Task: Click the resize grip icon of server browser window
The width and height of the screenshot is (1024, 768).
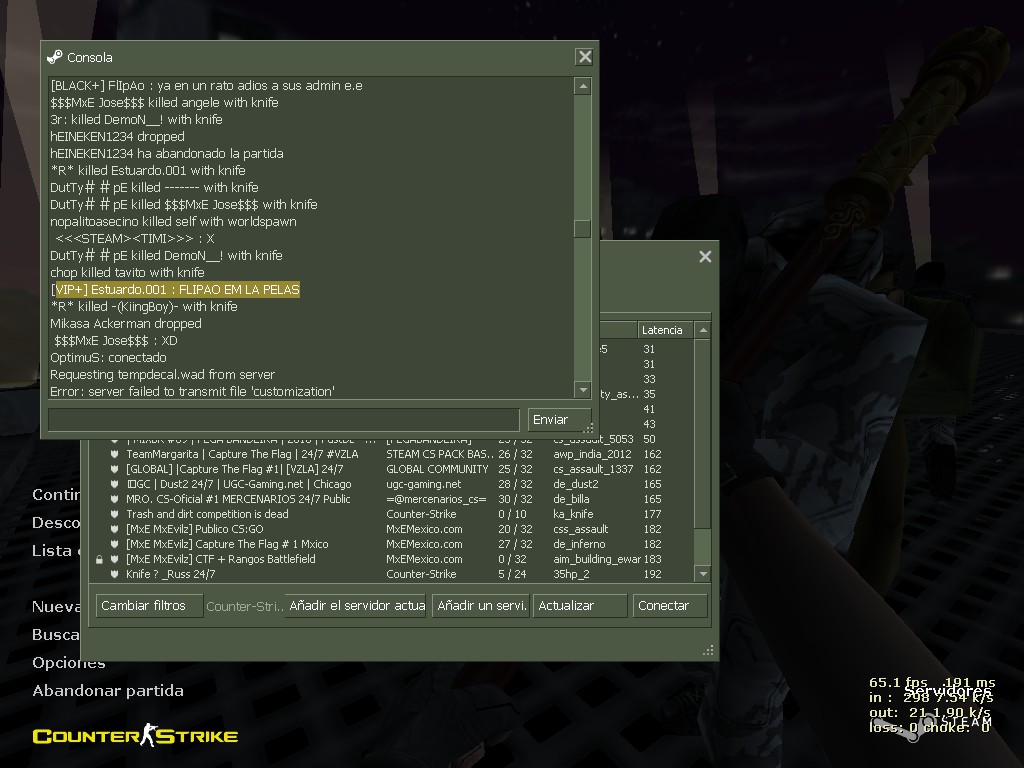Action: coord(708,650)
